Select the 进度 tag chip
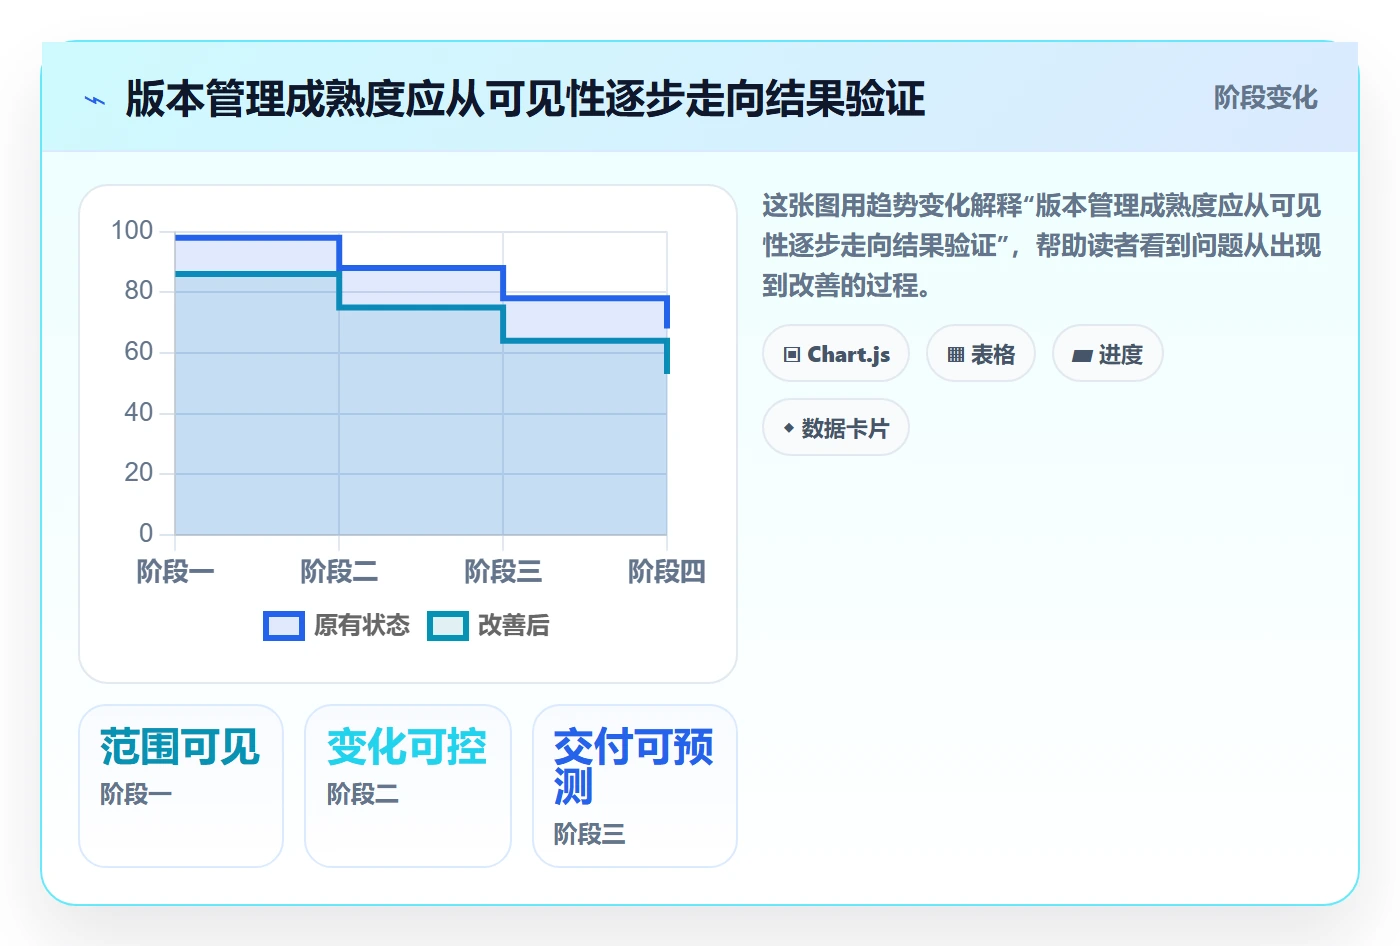The image size is (1400, 946). pos(1108,354)
